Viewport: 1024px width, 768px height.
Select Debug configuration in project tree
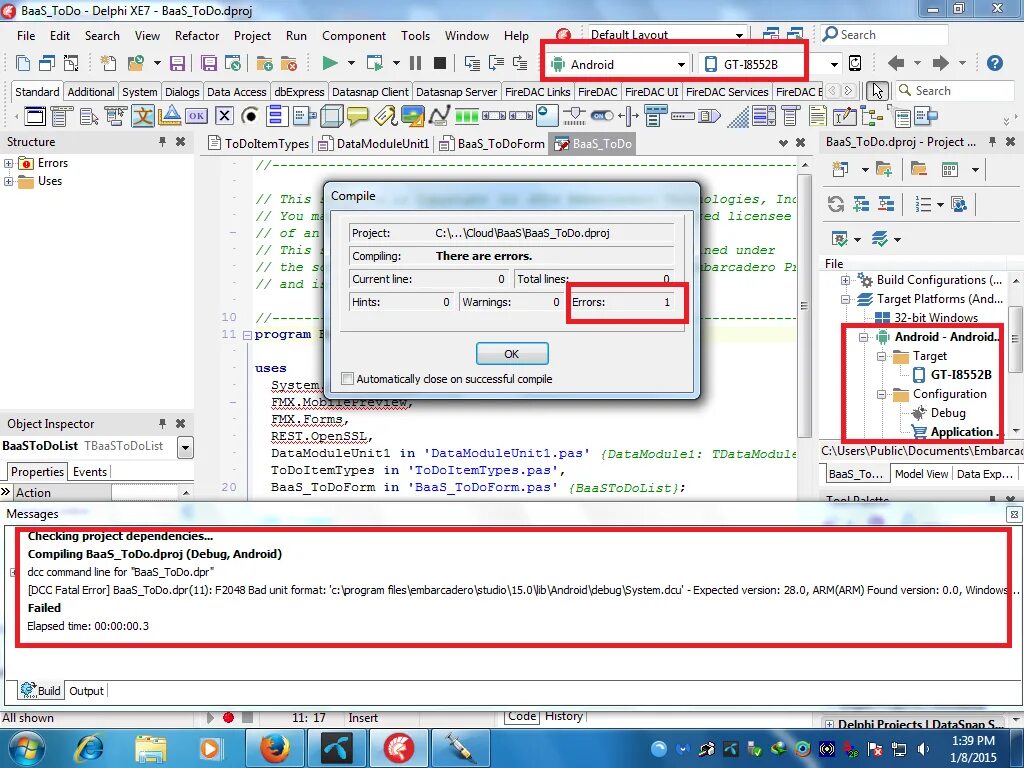[x=948, y=413]
